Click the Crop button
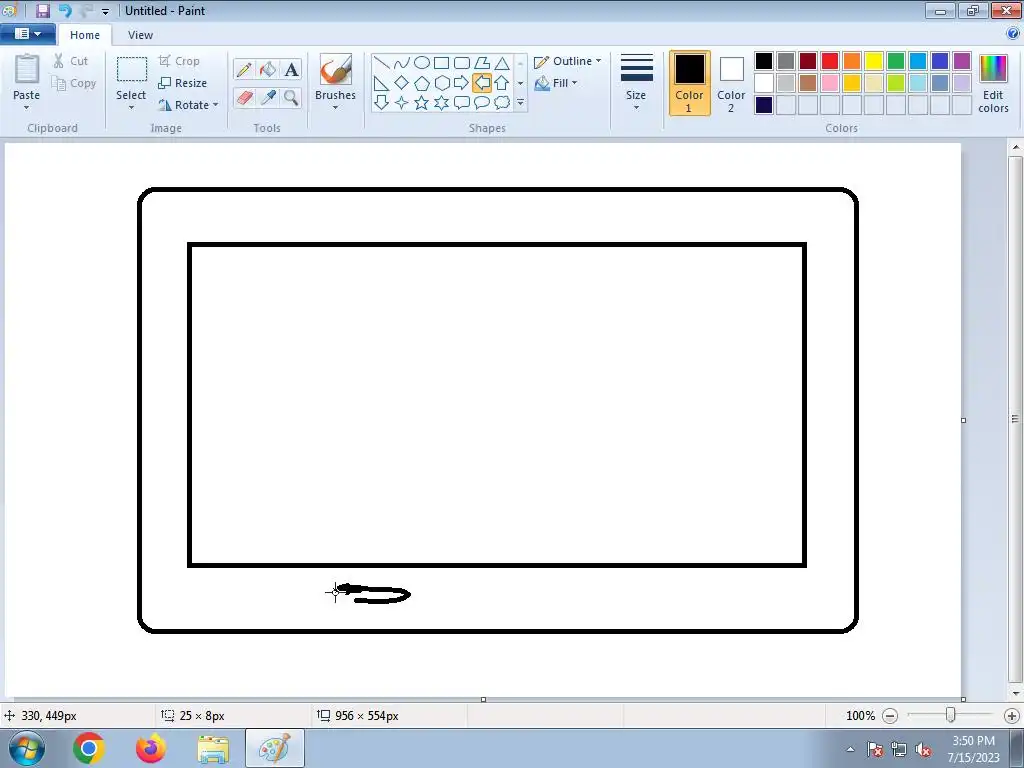 tap(179, 61)
